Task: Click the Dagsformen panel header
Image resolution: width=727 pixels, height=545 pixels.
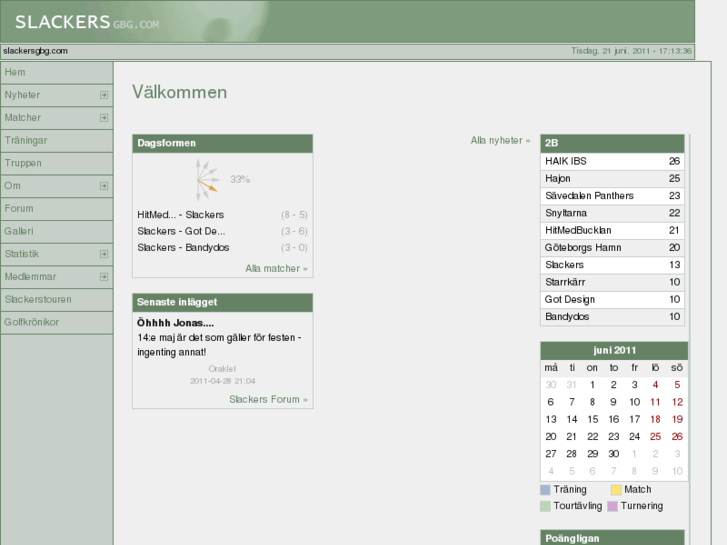Action: 223,143
